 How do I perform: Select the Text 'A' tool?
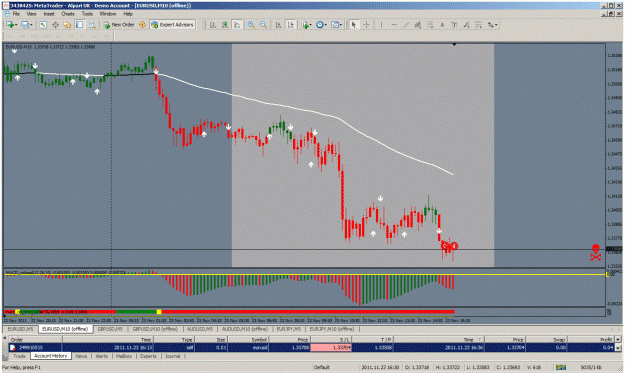click(x=442, y=25)
